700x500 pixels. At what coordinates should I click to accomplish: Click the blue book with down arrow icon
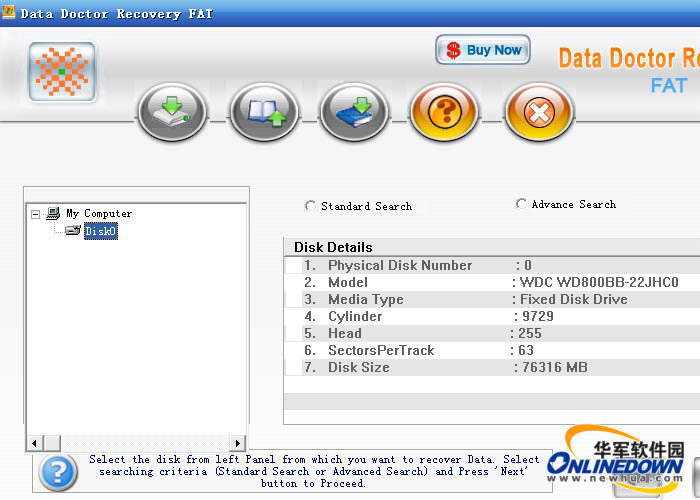coord(354,112)
